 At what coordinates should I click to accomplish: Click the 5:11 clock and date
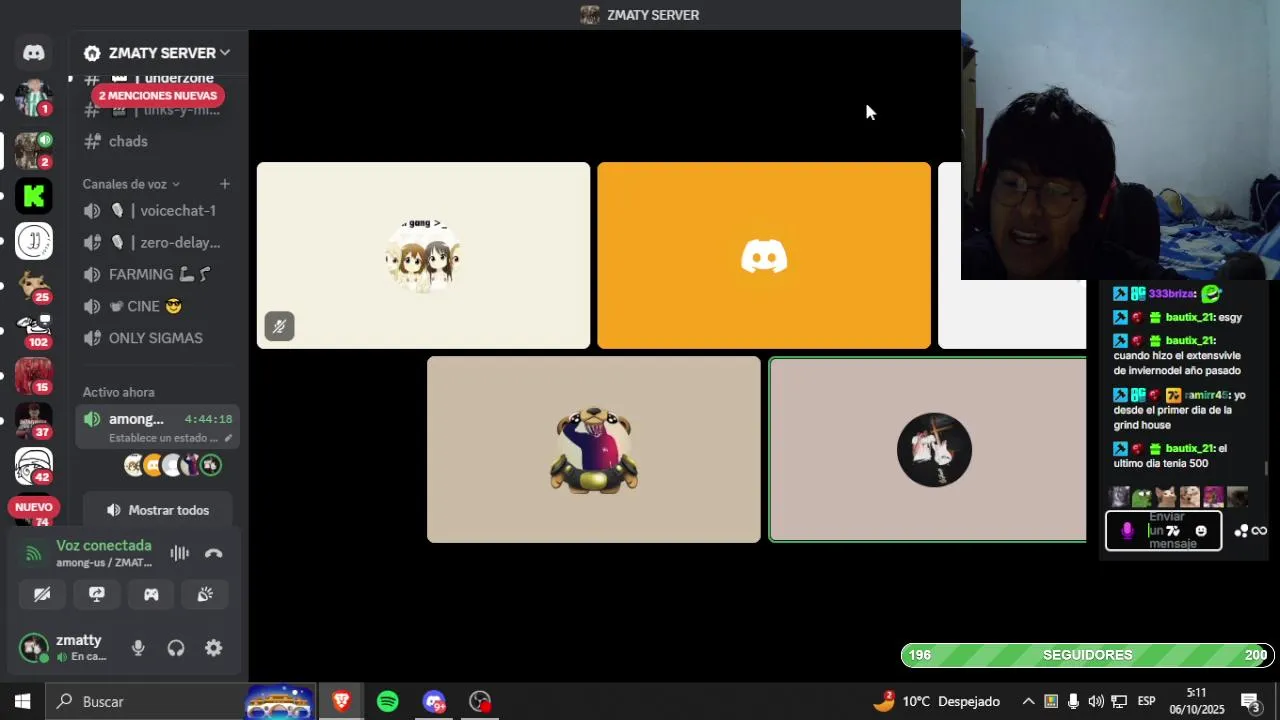point(1197,701)
